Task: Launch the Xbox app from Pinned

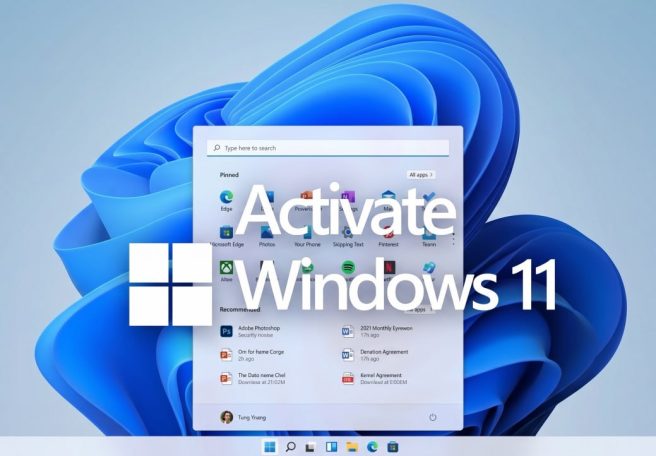Action: (226, 271)
